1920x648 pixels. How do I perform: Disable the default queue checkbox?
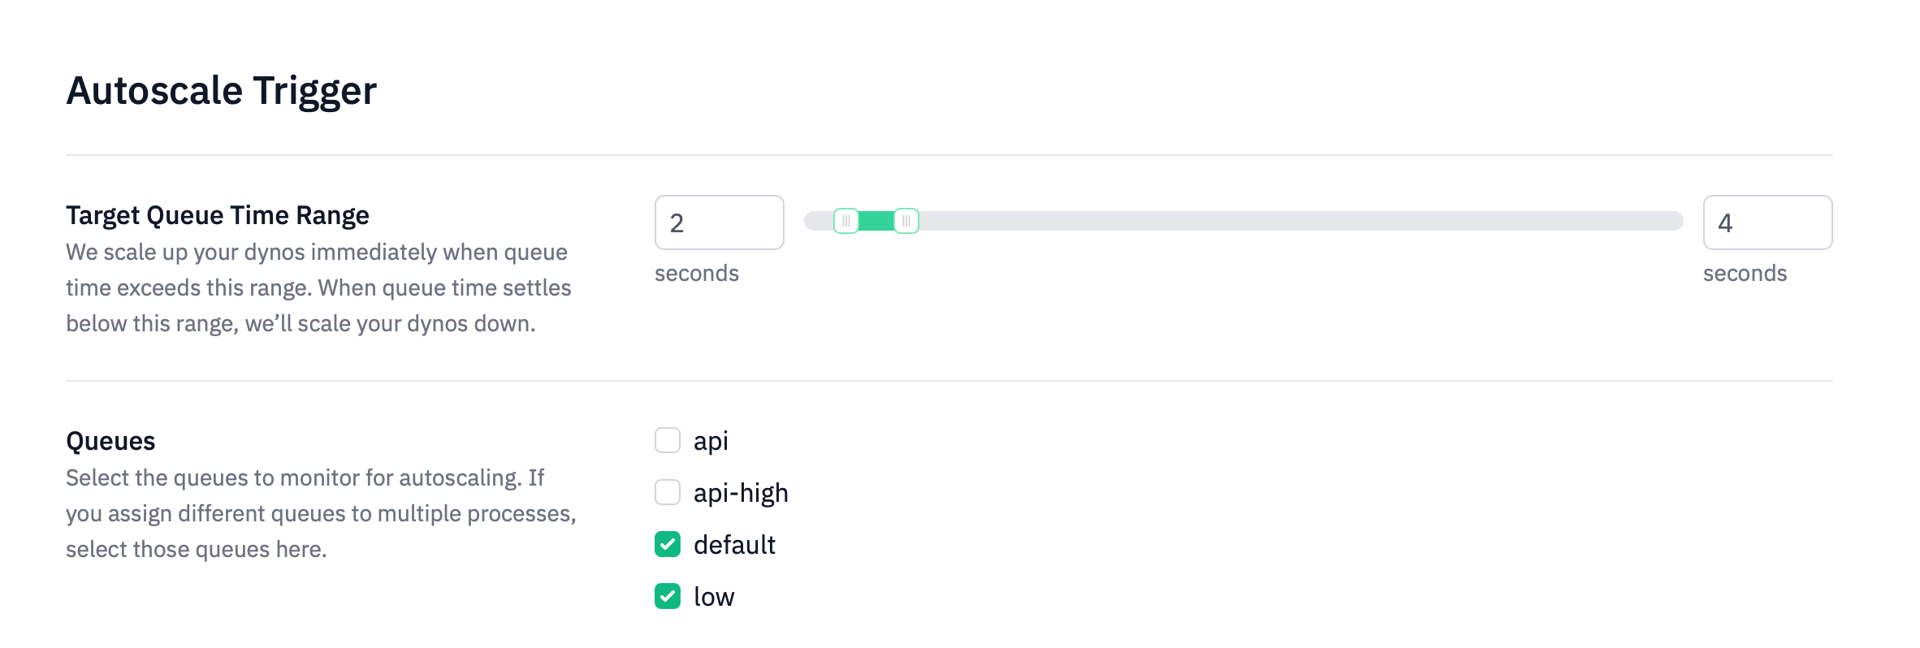tap(667, 544)
